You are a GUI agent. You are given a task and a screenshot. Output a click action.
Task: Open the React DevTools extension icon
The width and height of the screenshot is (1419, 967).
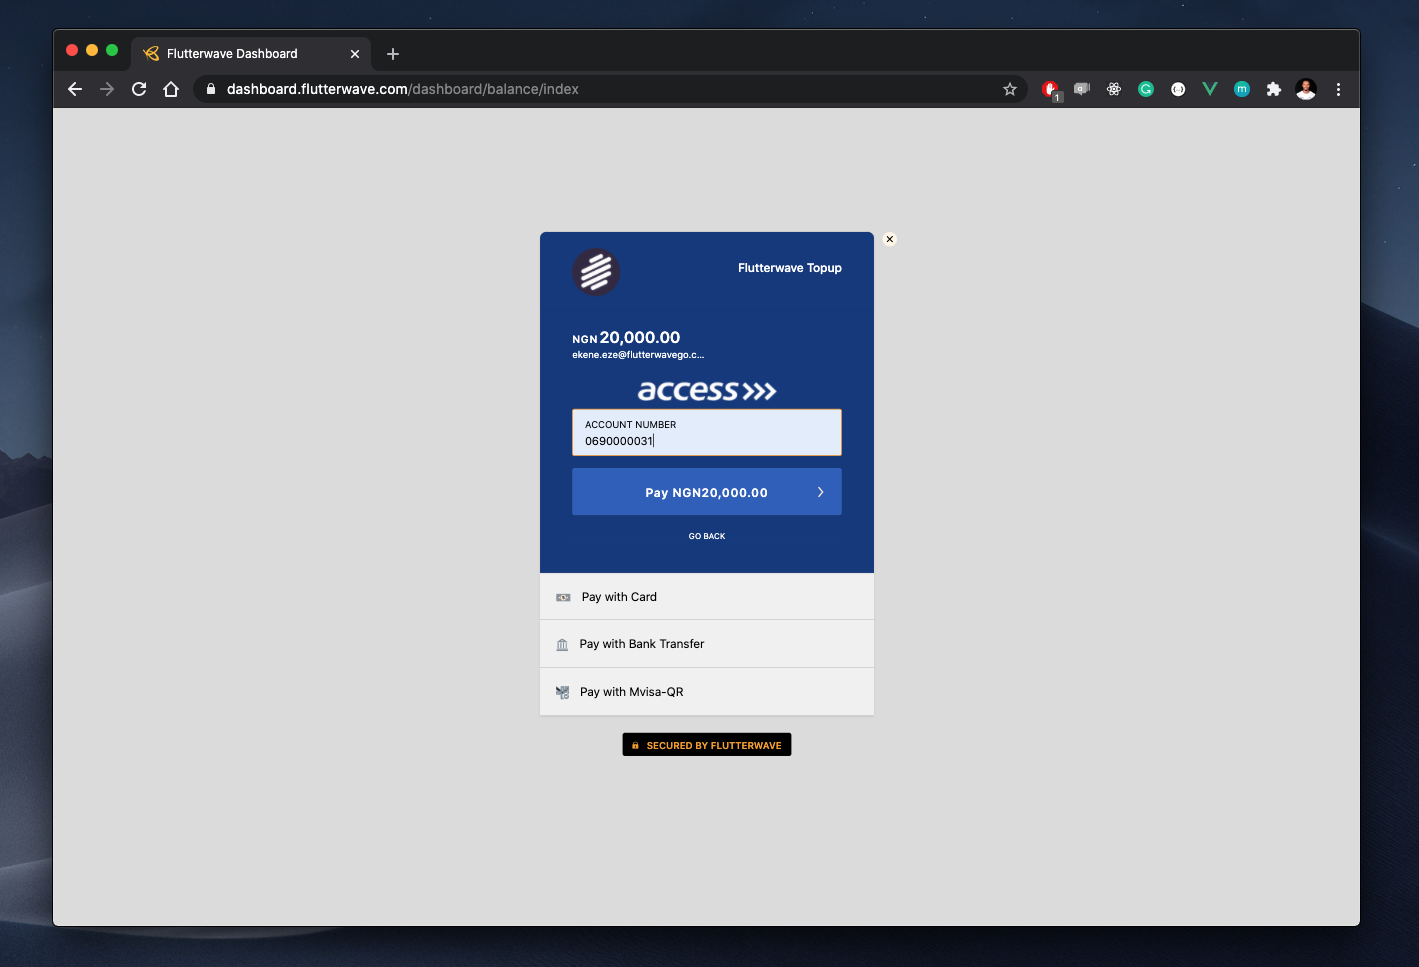coord(1114,89)
